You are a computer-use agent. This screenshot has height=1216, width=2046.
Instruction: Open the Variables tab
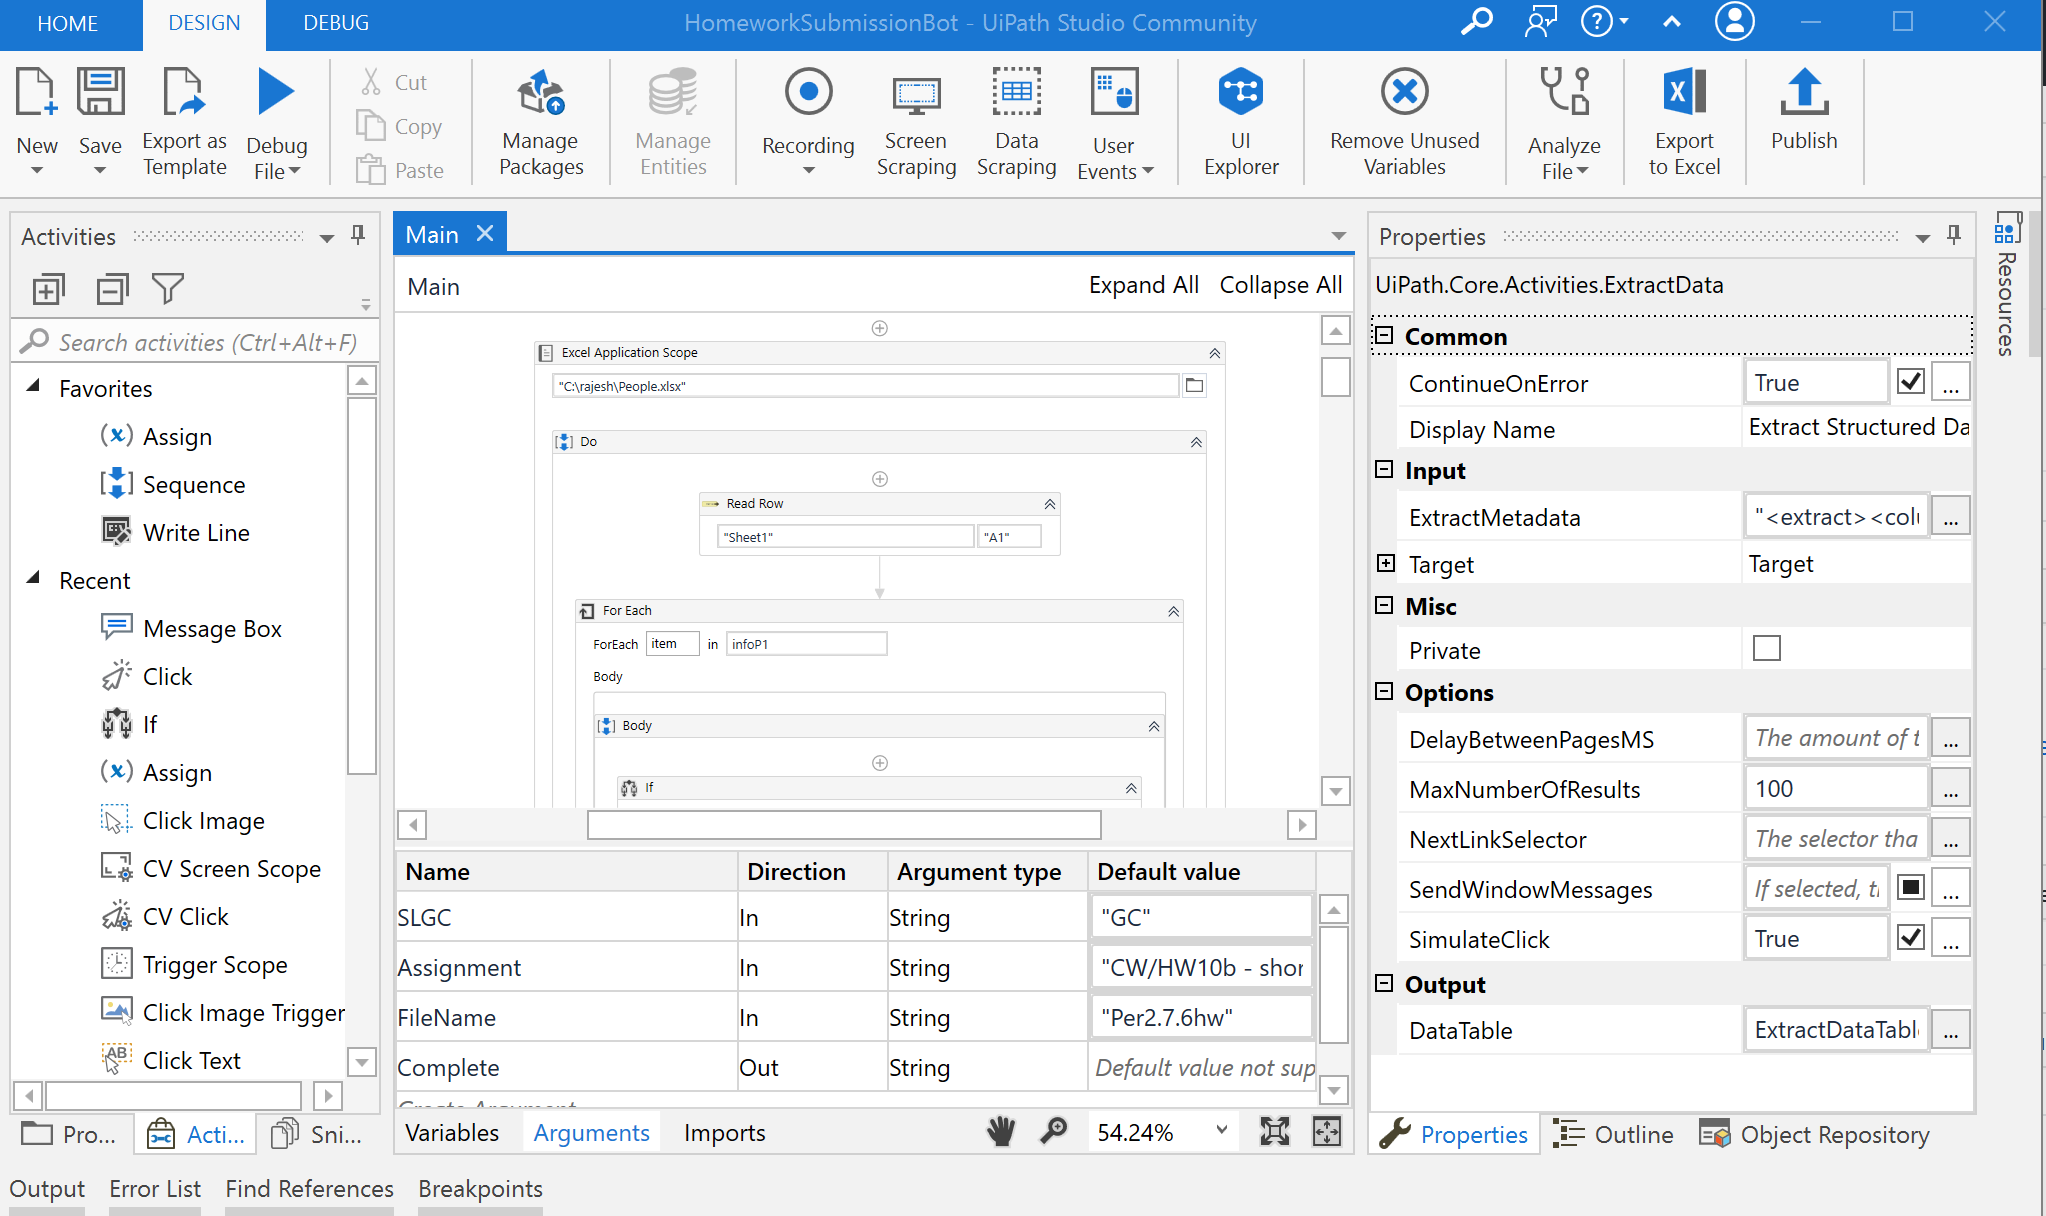452,1133
